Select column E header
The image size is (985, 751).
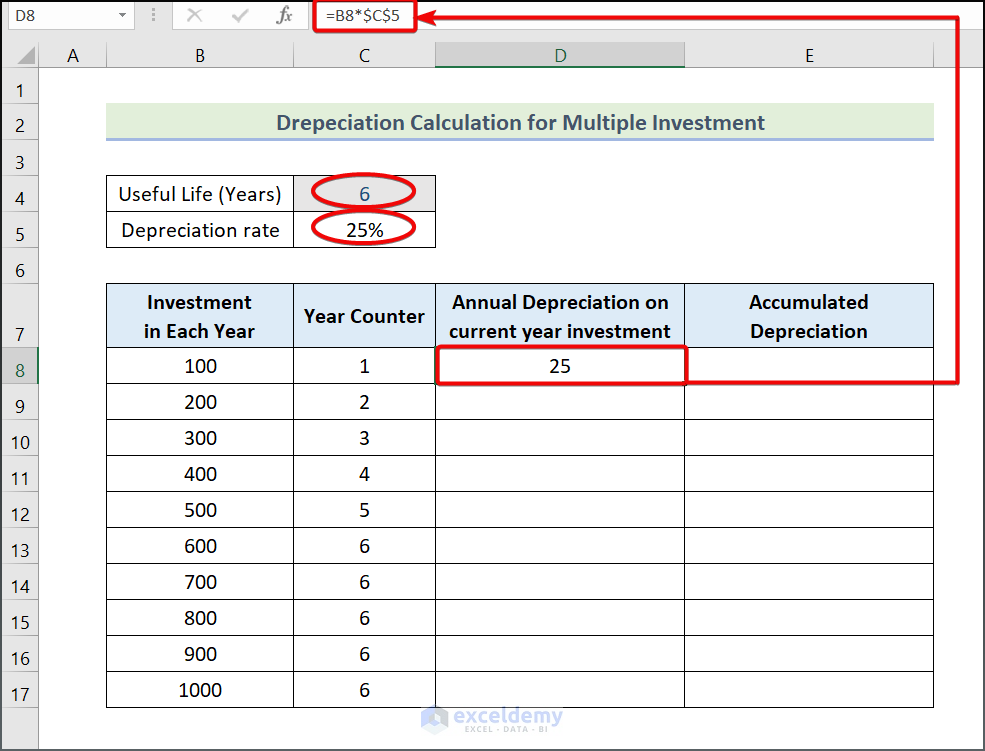click(x=809, y=56)
